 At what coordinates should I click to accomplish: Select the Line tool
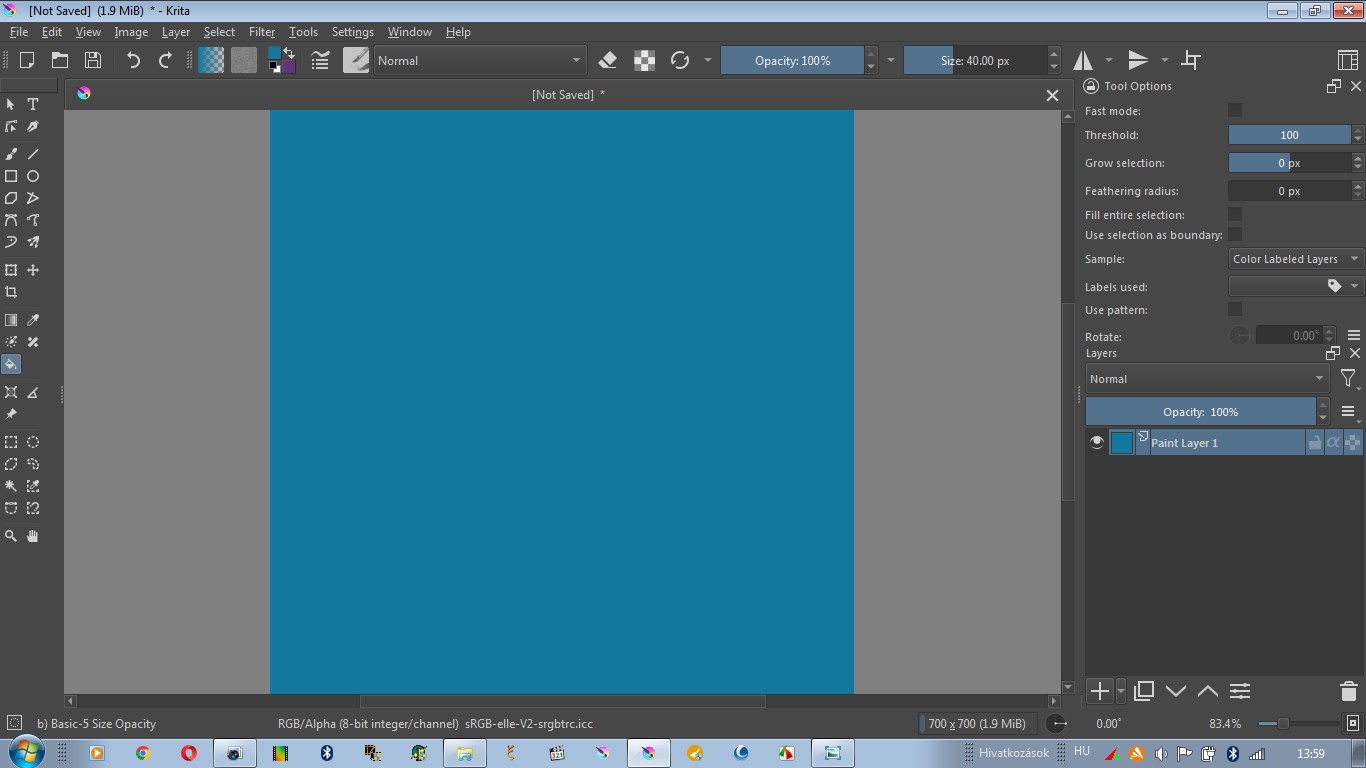[x=33, y=154]
